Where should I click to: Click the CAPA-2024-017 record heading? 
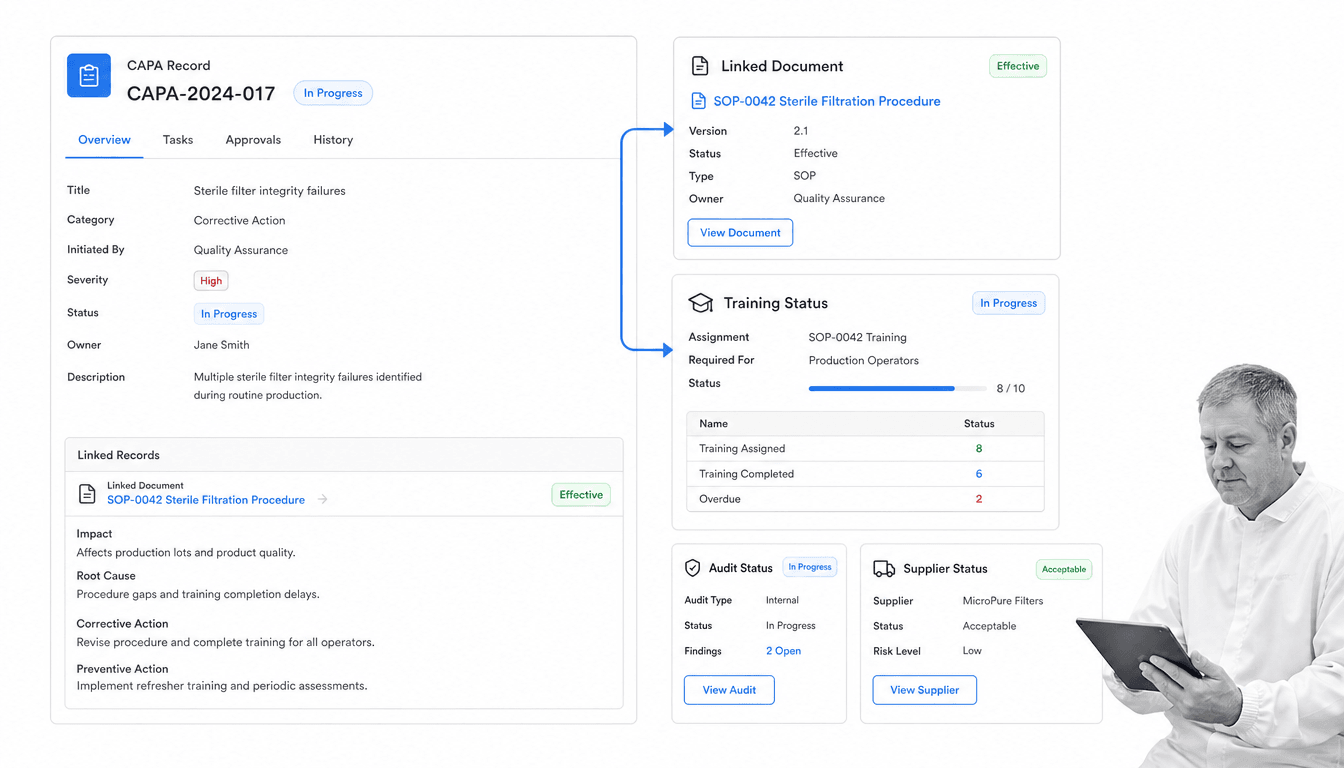point(201,94)
